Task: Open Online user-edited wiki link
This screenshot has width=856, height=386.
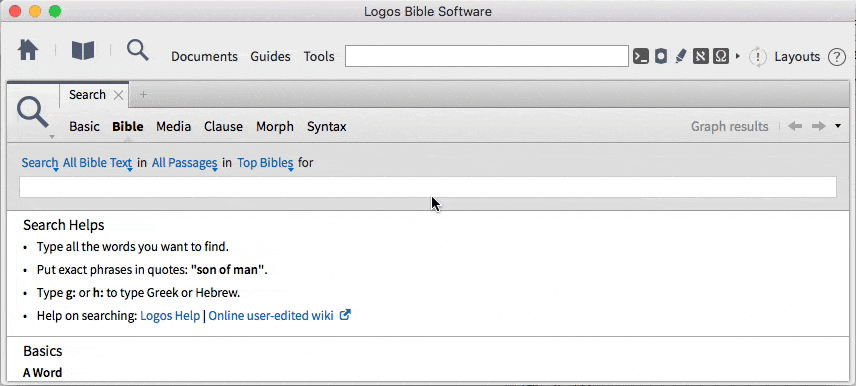Action: click(x=271, y=316)
